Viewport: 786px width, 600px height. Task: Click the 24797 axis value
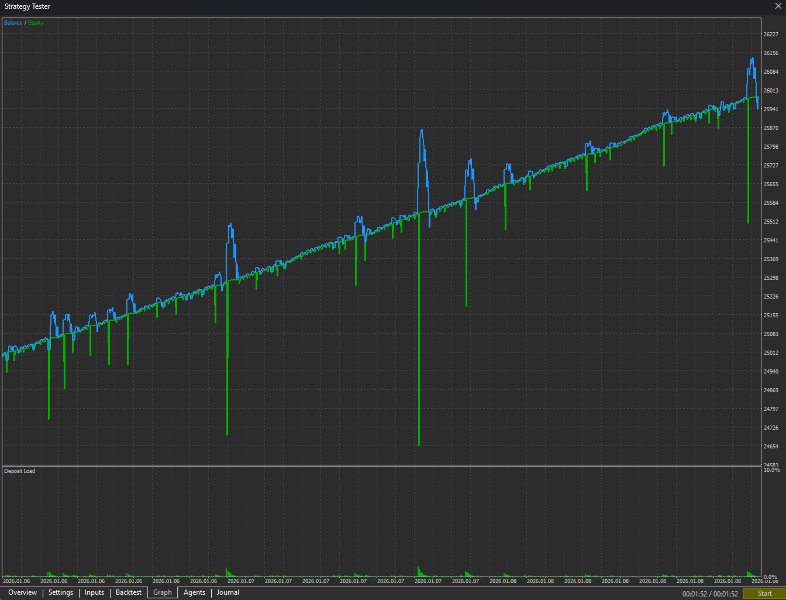[771, 409]
